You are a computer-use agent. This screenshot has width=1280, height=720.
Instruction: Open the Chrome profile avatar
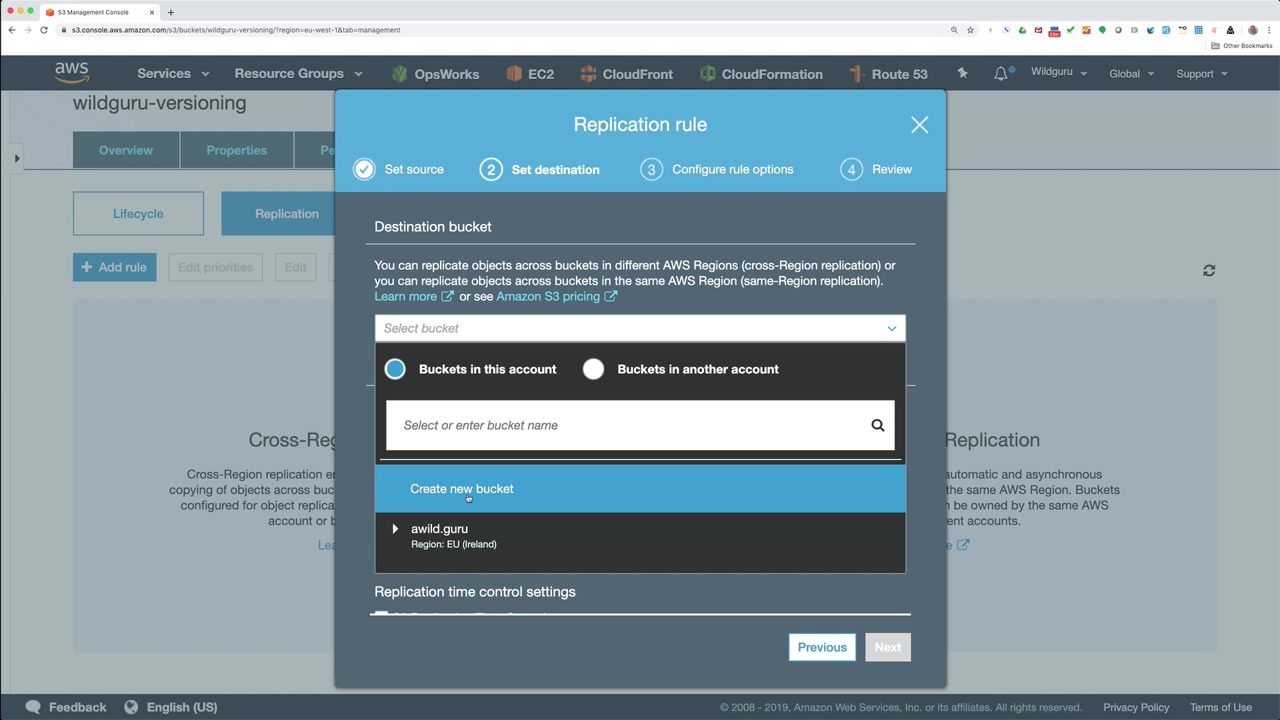pyautogui.click(x=1252, y=30)
